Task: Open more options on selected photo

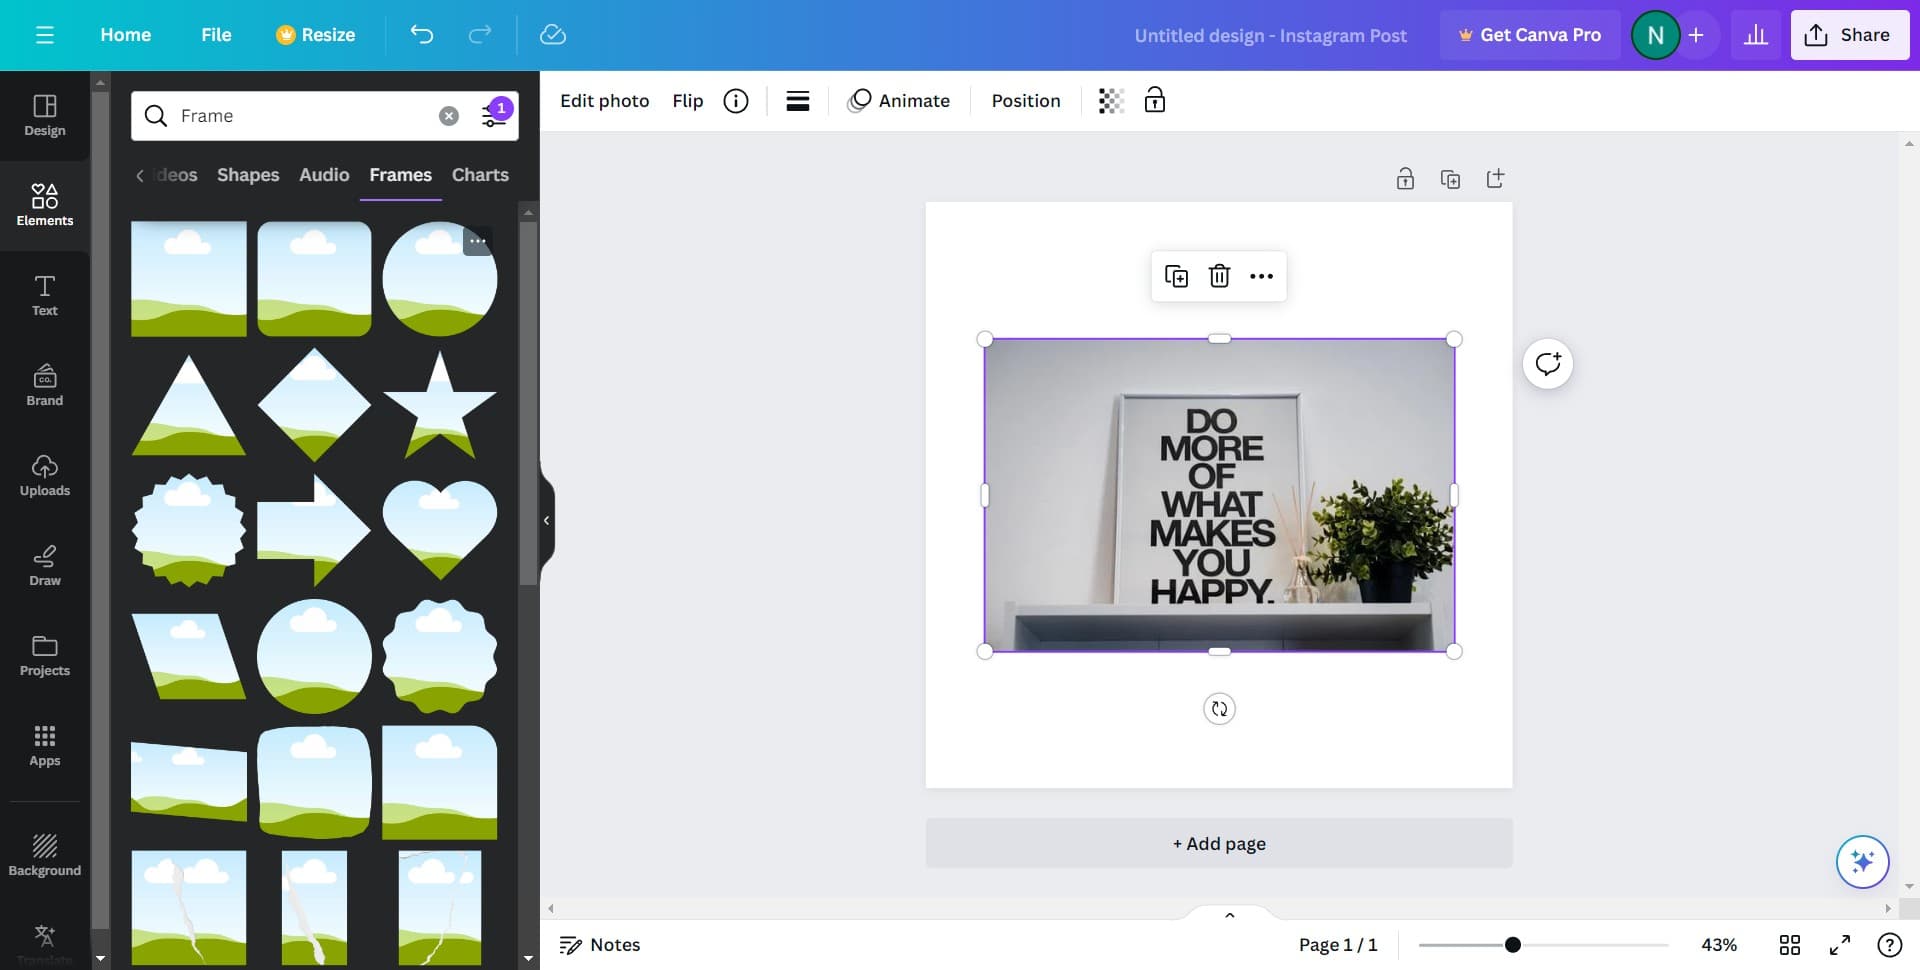Action: point(1261,276)
